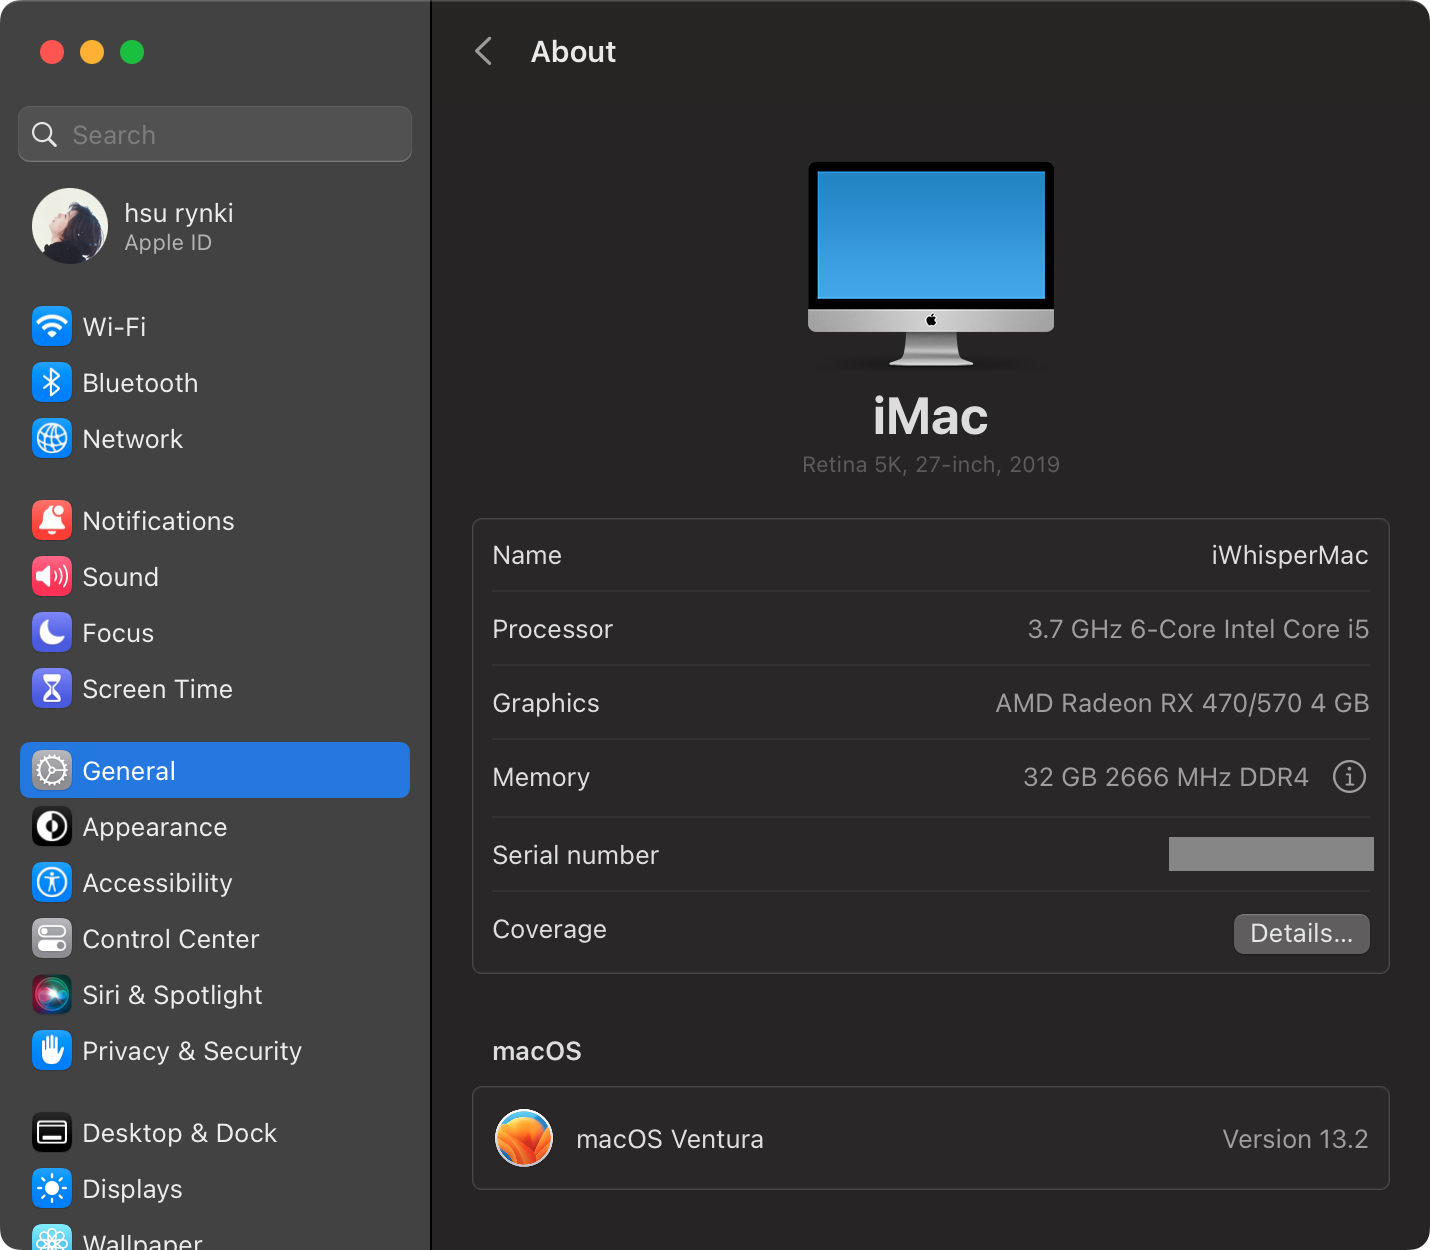Open the Accessibility pane label
This screenshot has height=1250, width=1430.
pyautogui.click(x=157, y=883)
